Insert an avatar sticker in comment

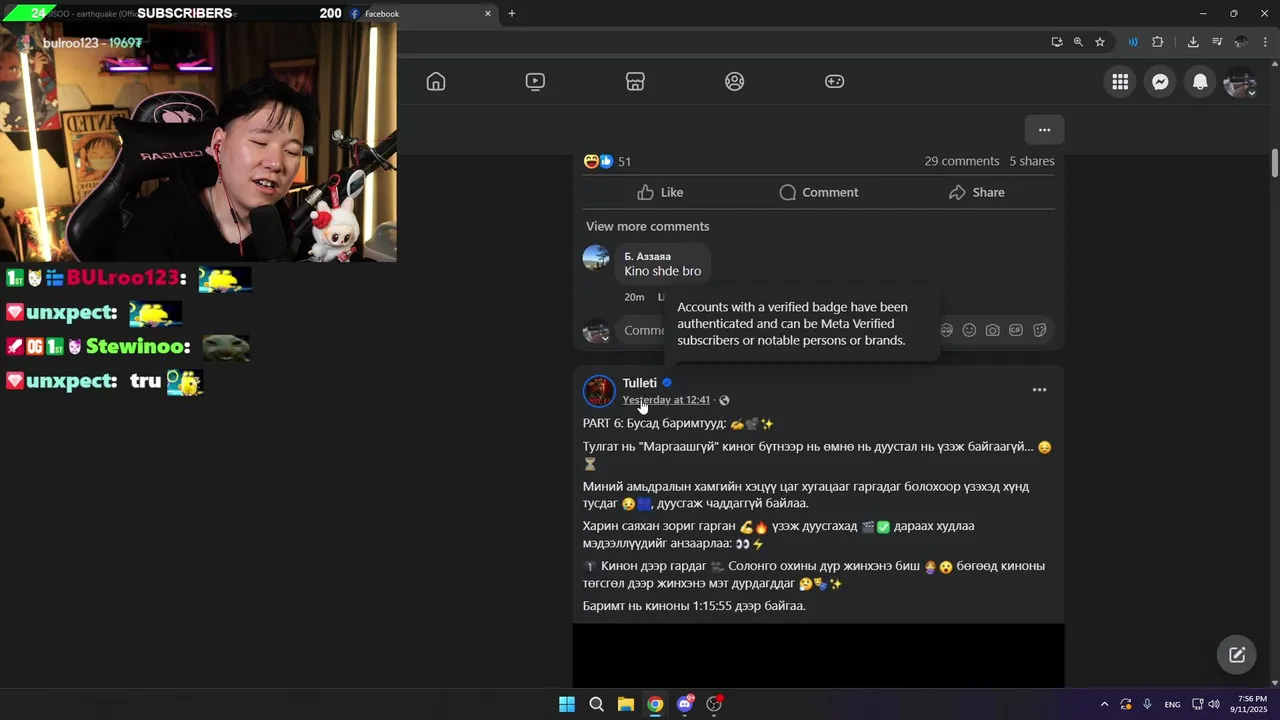tap(946, 330)
